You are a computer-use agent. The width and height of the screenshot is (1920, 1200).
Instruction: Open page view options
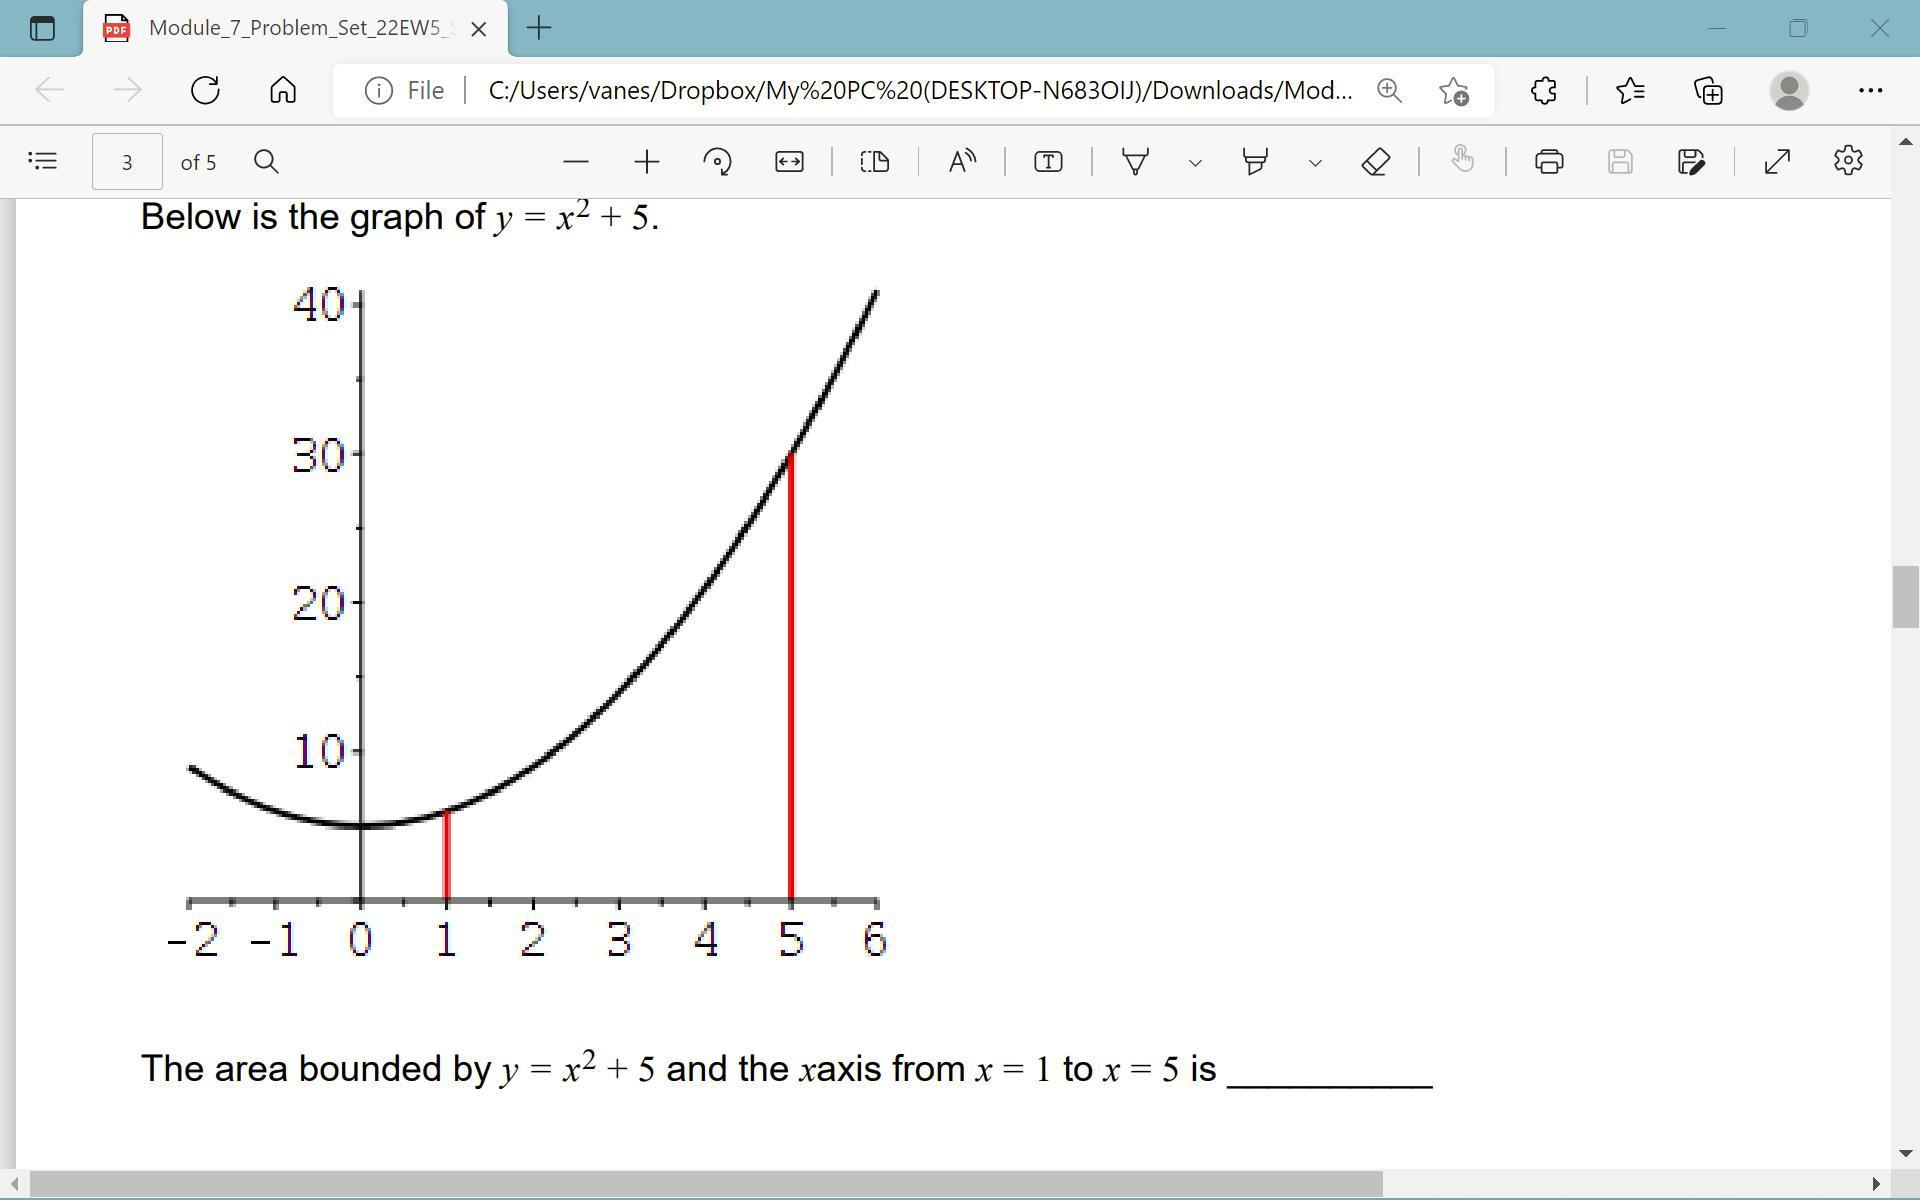coord(875,161)
